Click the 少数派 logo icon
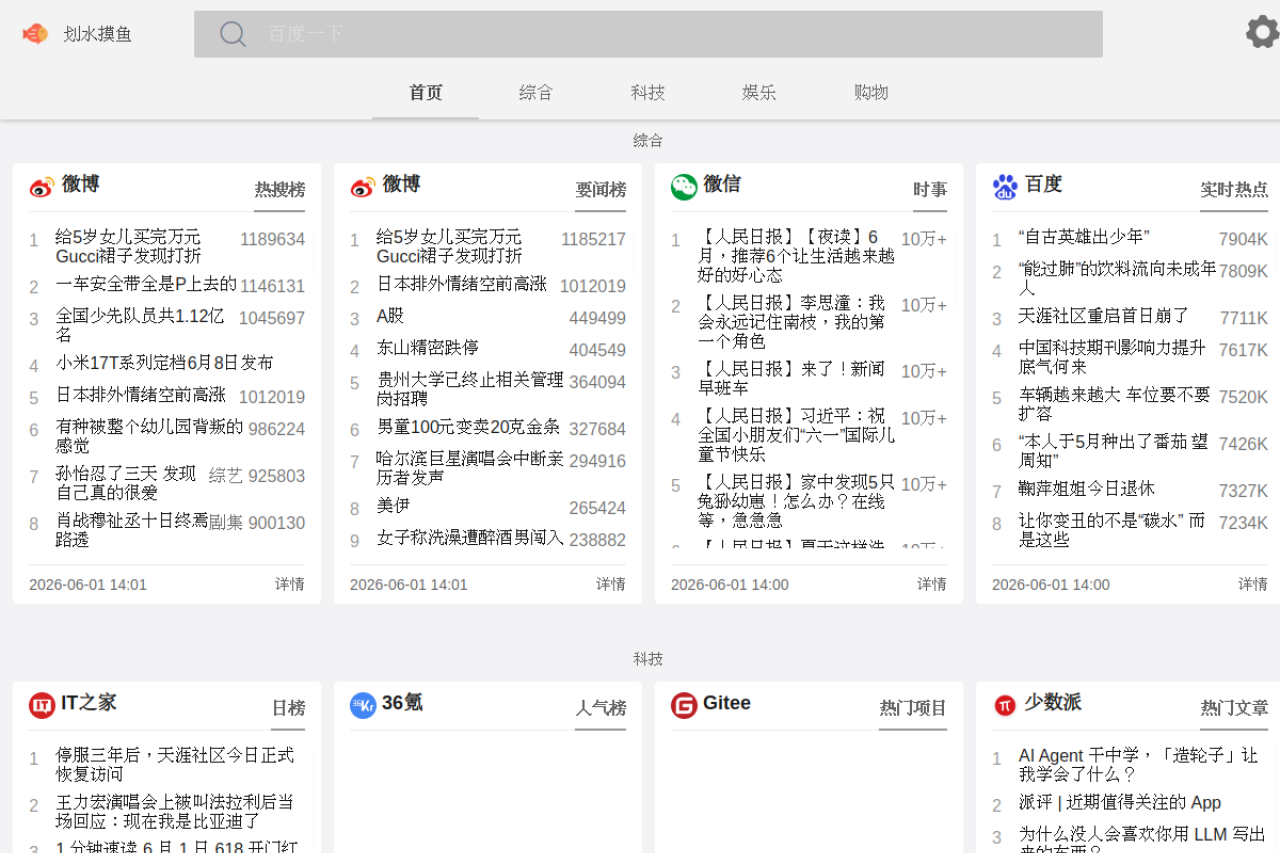1280x853 pixels. (1005, 705)
